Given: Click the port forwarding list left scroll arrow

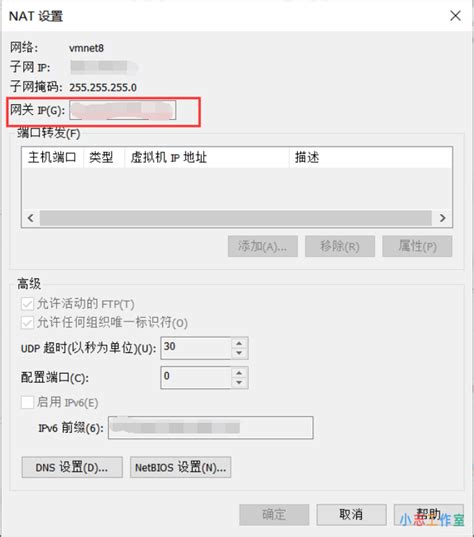Looking at the screenshot, I should tap(31, 218).
